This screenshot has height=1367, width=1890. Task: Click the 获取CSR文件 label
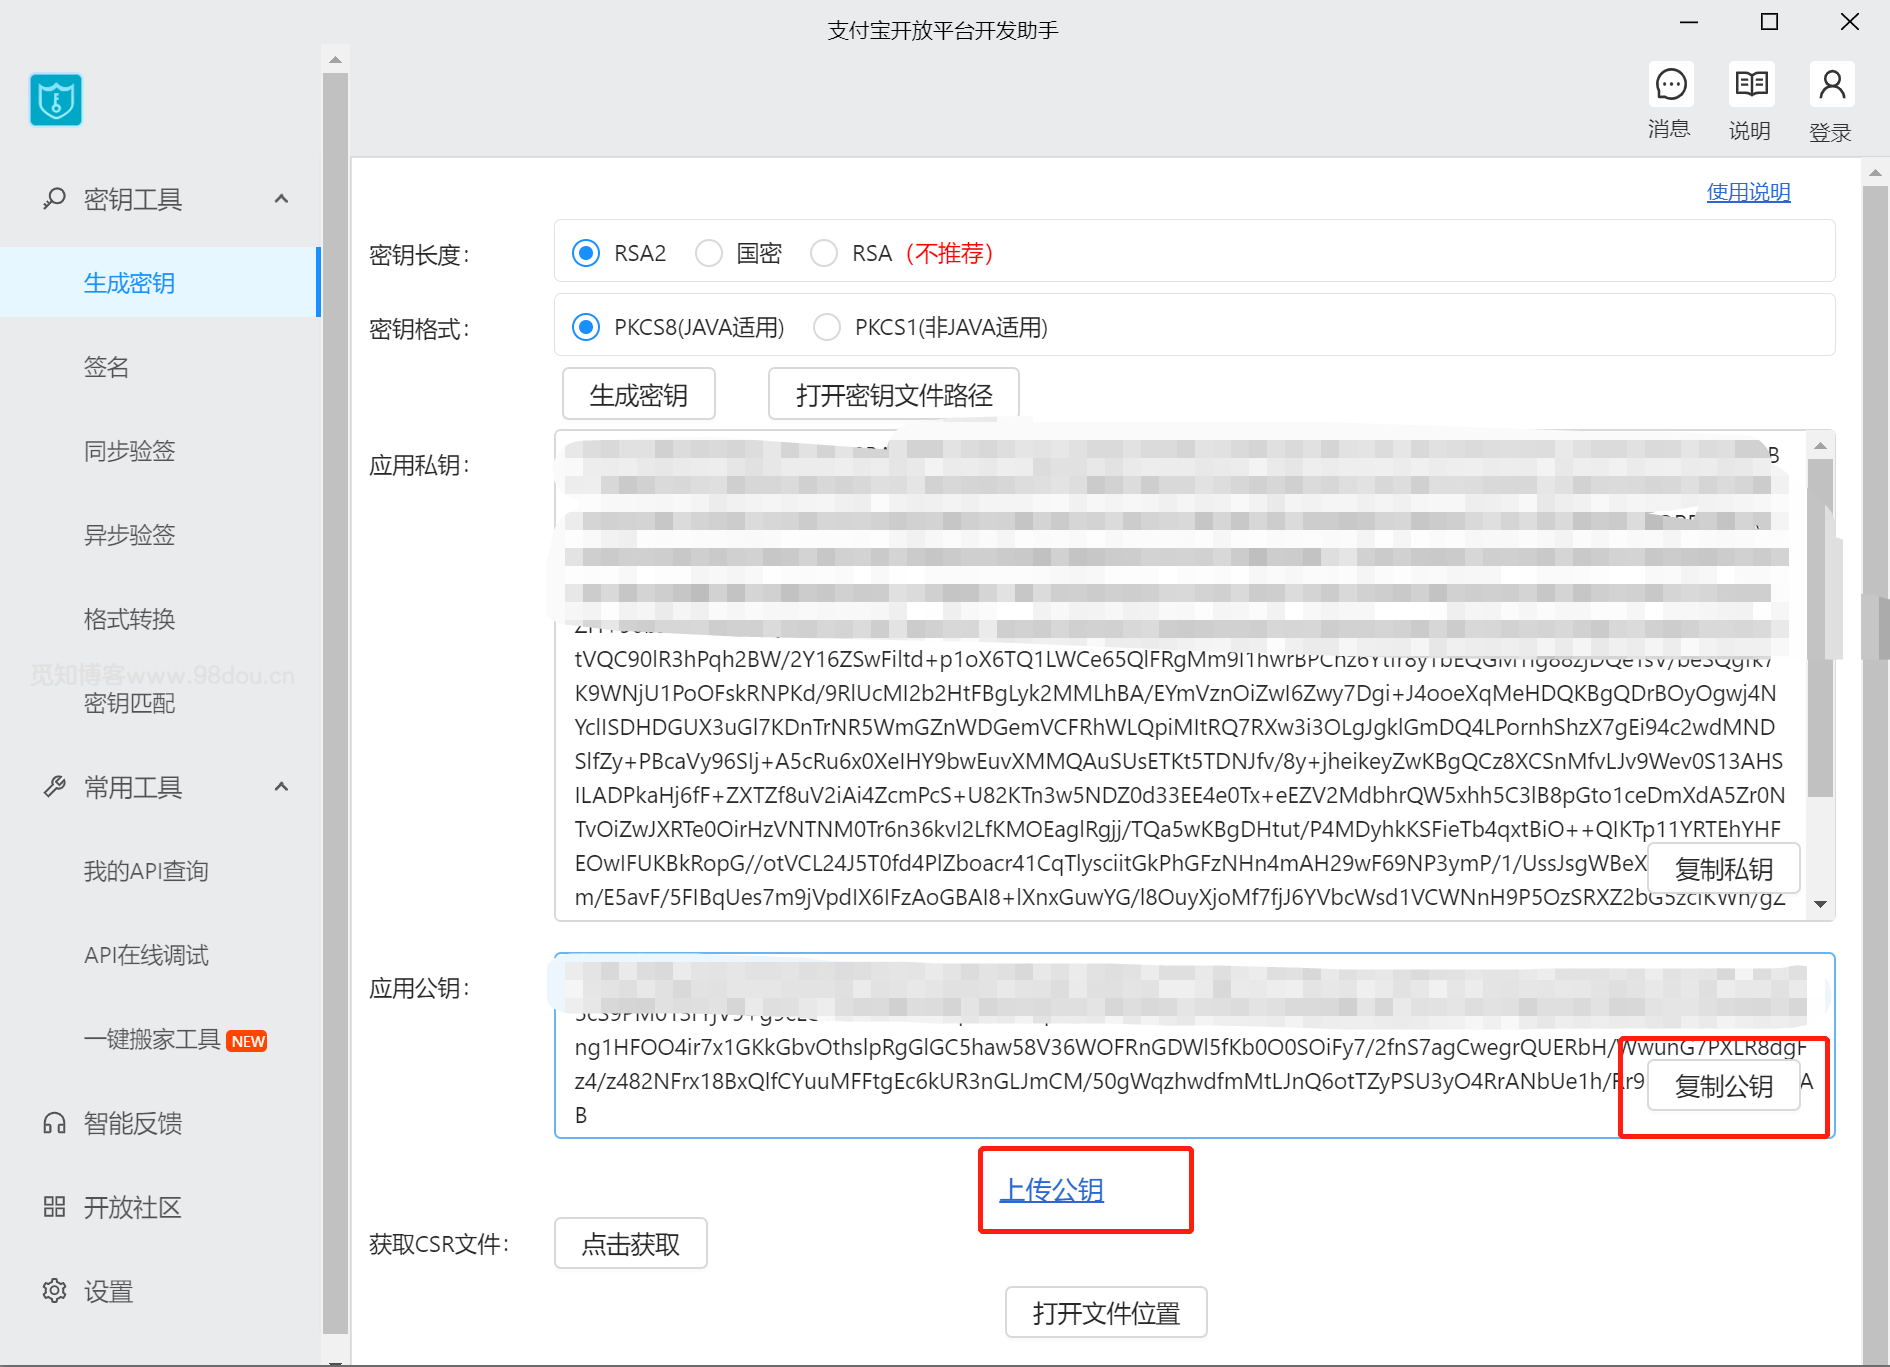(x=440, y=1244)
